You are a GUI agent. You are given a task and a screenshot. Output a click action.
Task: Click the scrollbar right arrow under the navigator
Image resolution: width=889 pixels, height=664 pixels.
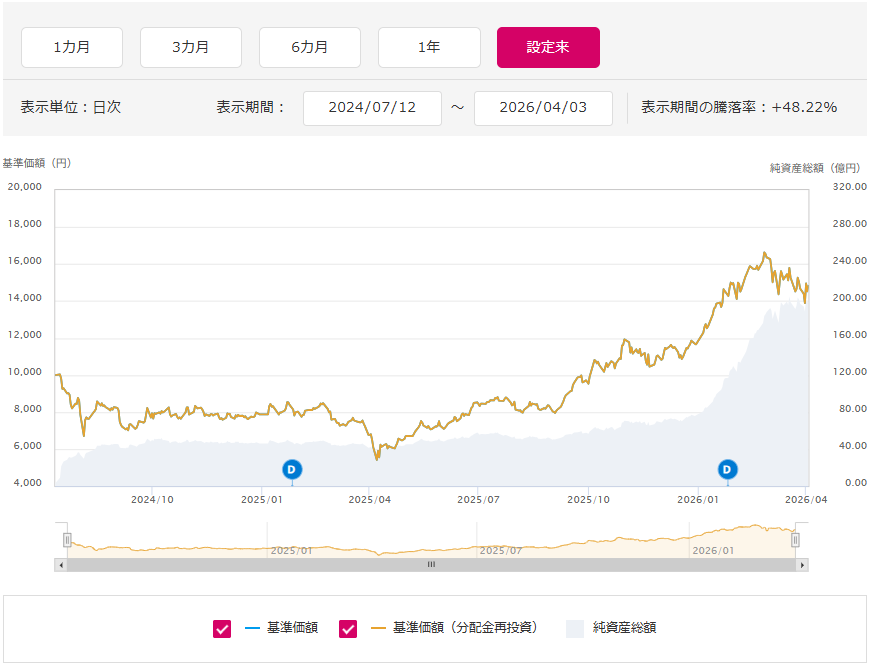pos(801,565)
